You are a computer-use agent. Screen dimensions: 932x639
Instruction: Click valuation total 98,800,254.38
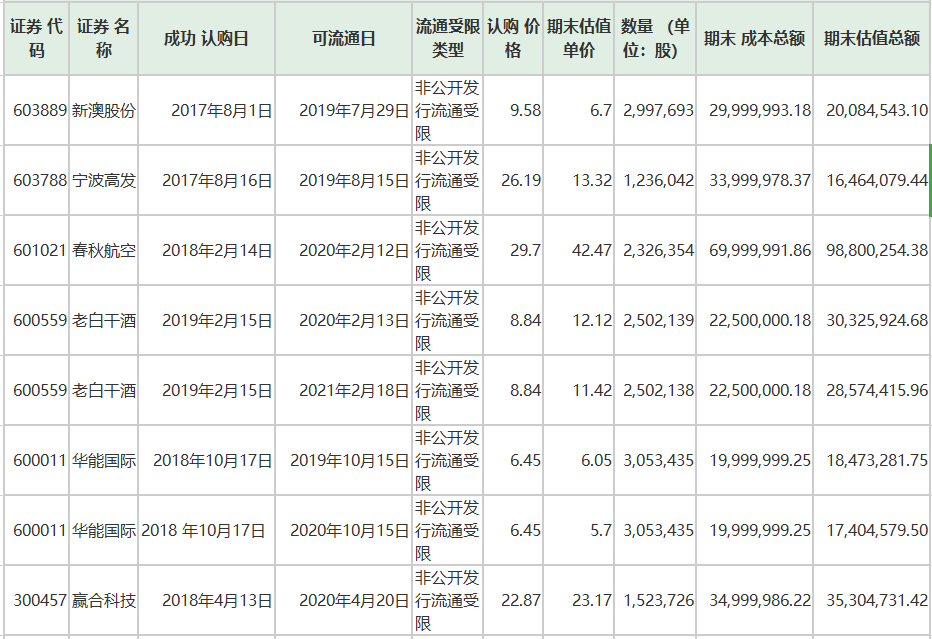tap(877, 250)
